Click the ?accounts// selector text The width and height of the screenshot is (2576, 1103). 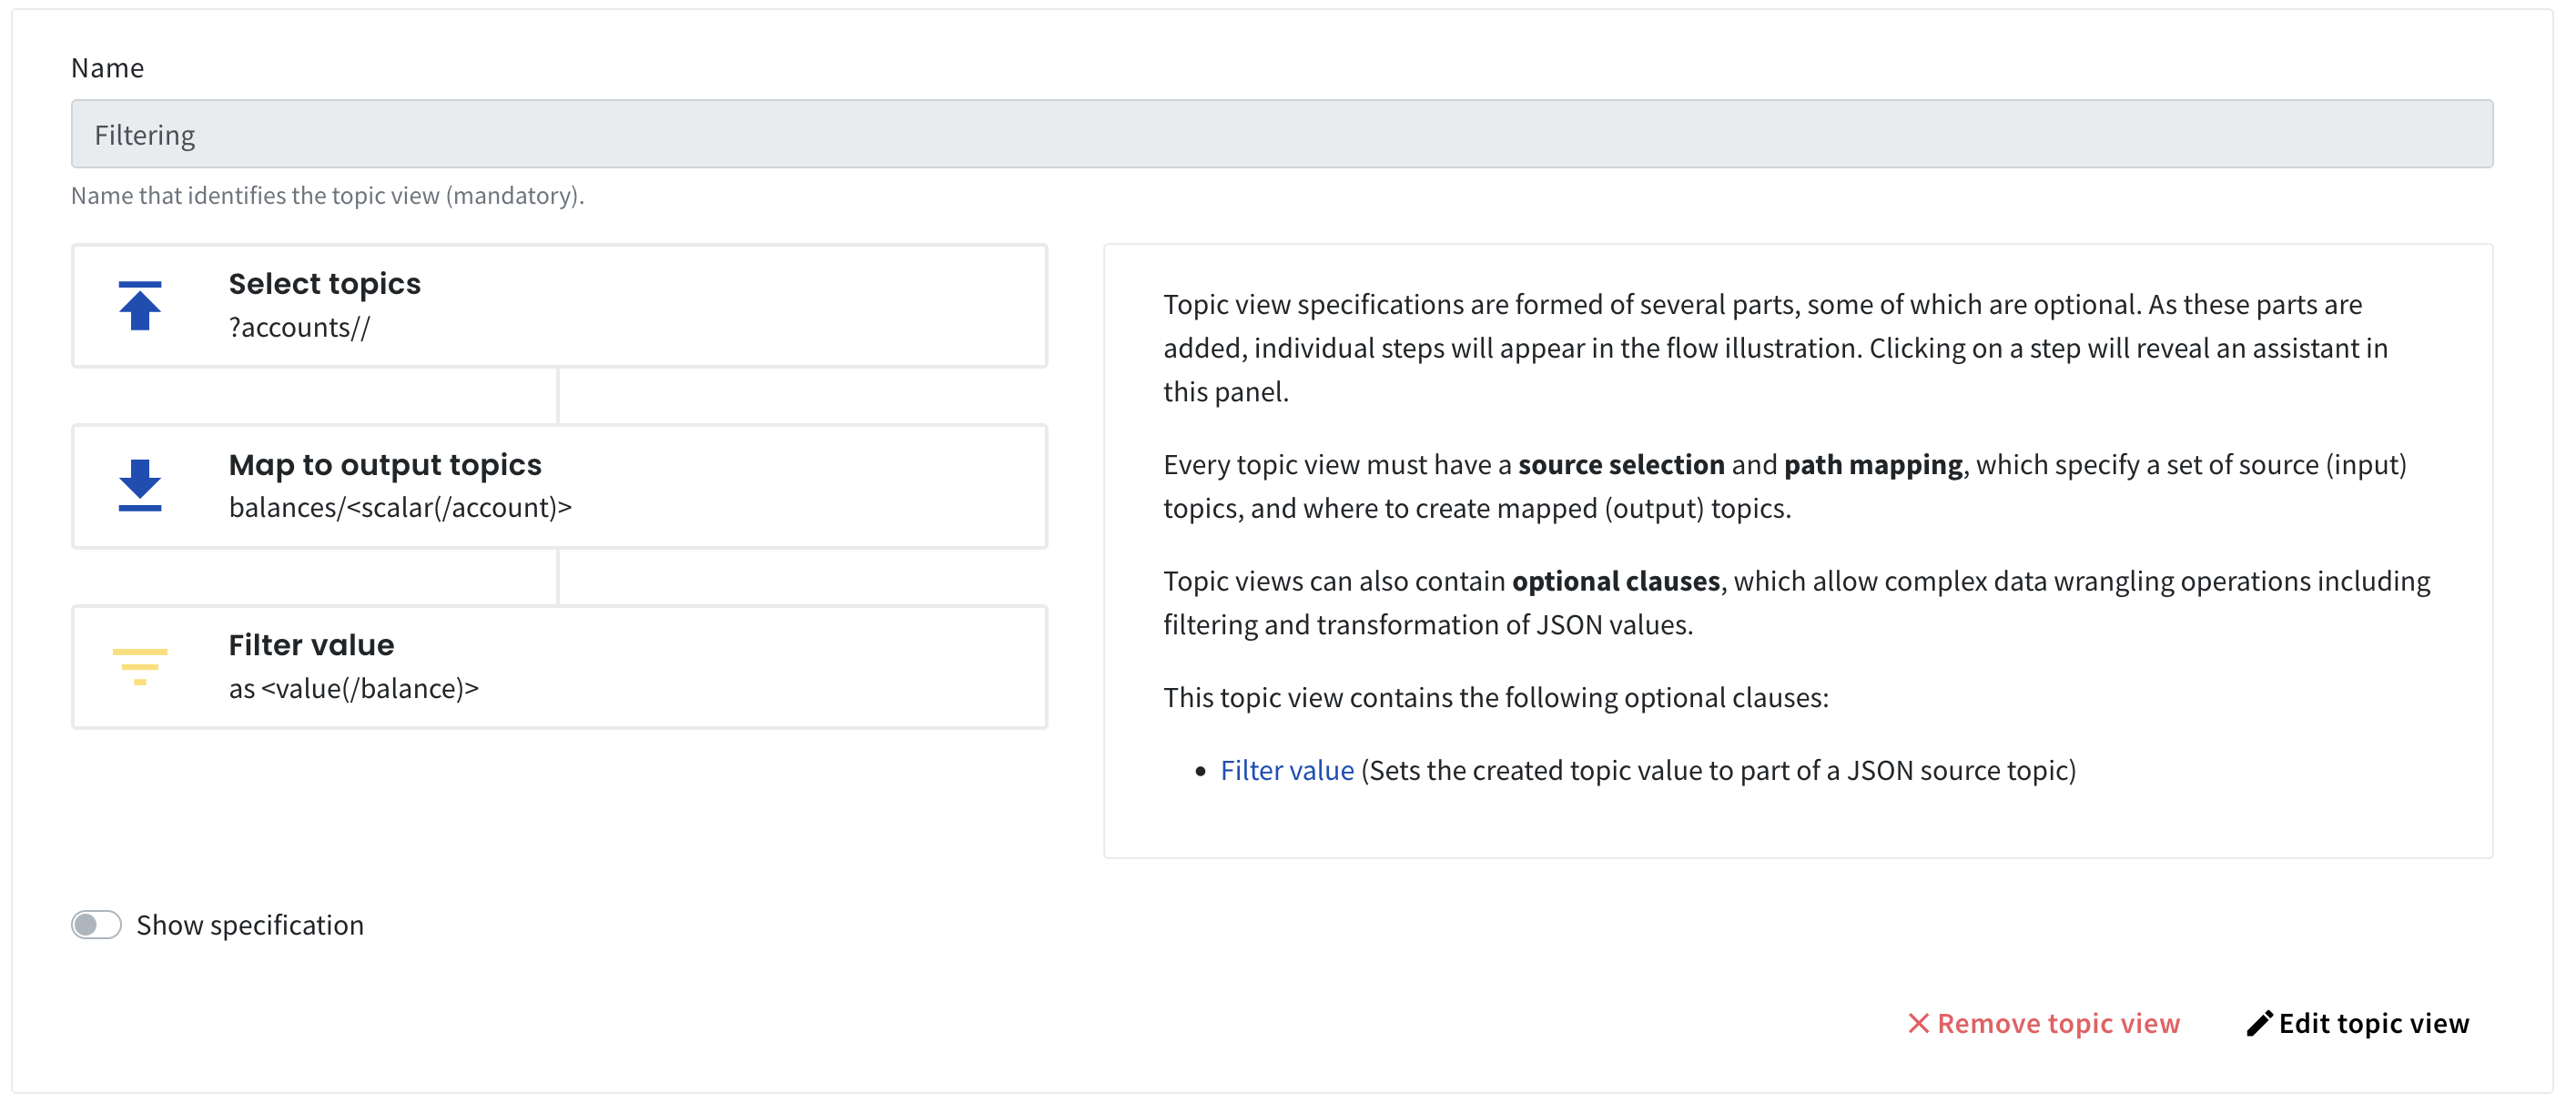[x=299, y=327]
